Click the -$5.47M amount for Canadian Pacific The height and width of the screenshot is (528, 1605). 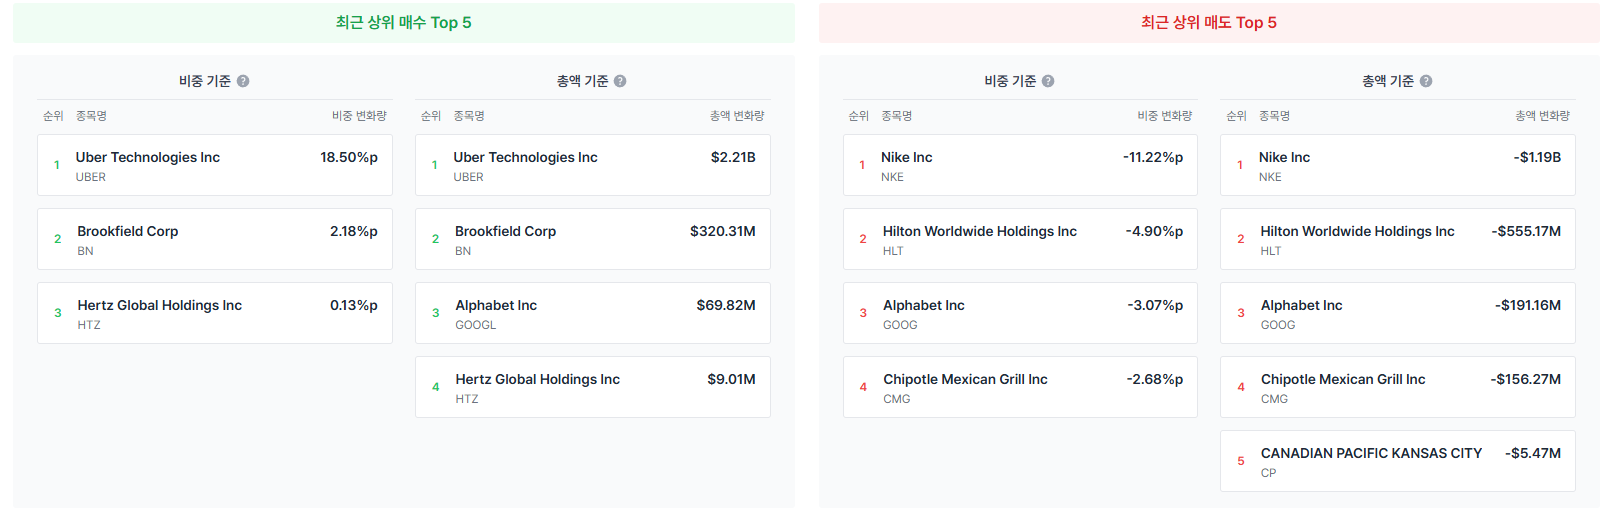(1533, 453)
